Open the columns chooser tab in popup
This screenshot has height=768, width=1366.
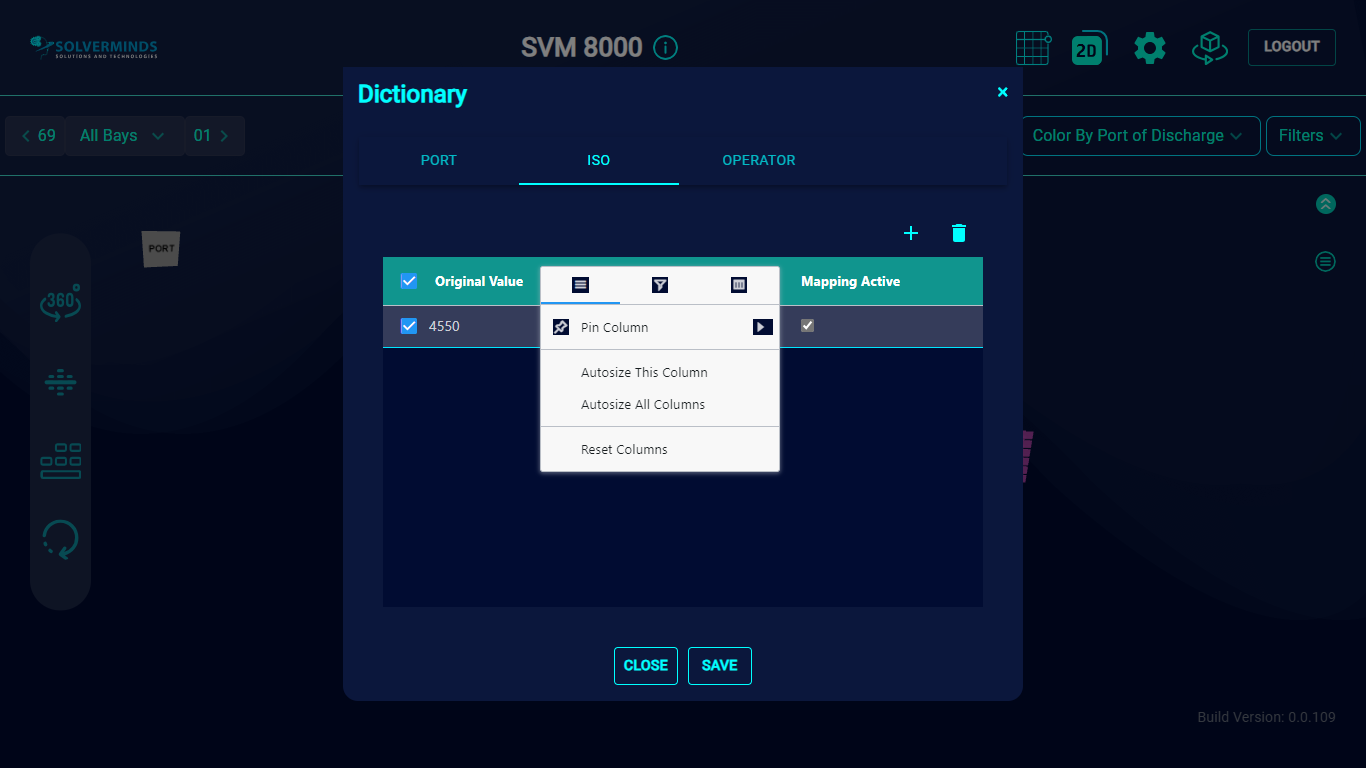click(739, 285)
